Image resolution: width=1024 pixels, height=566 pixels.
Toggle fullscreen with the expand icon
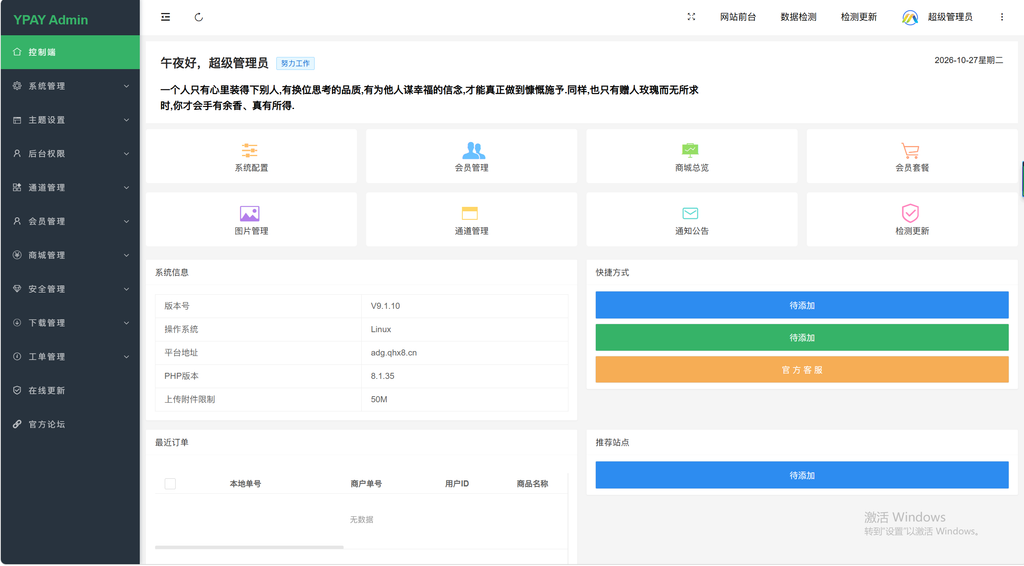pyautogui.click(x=691, y=17)
